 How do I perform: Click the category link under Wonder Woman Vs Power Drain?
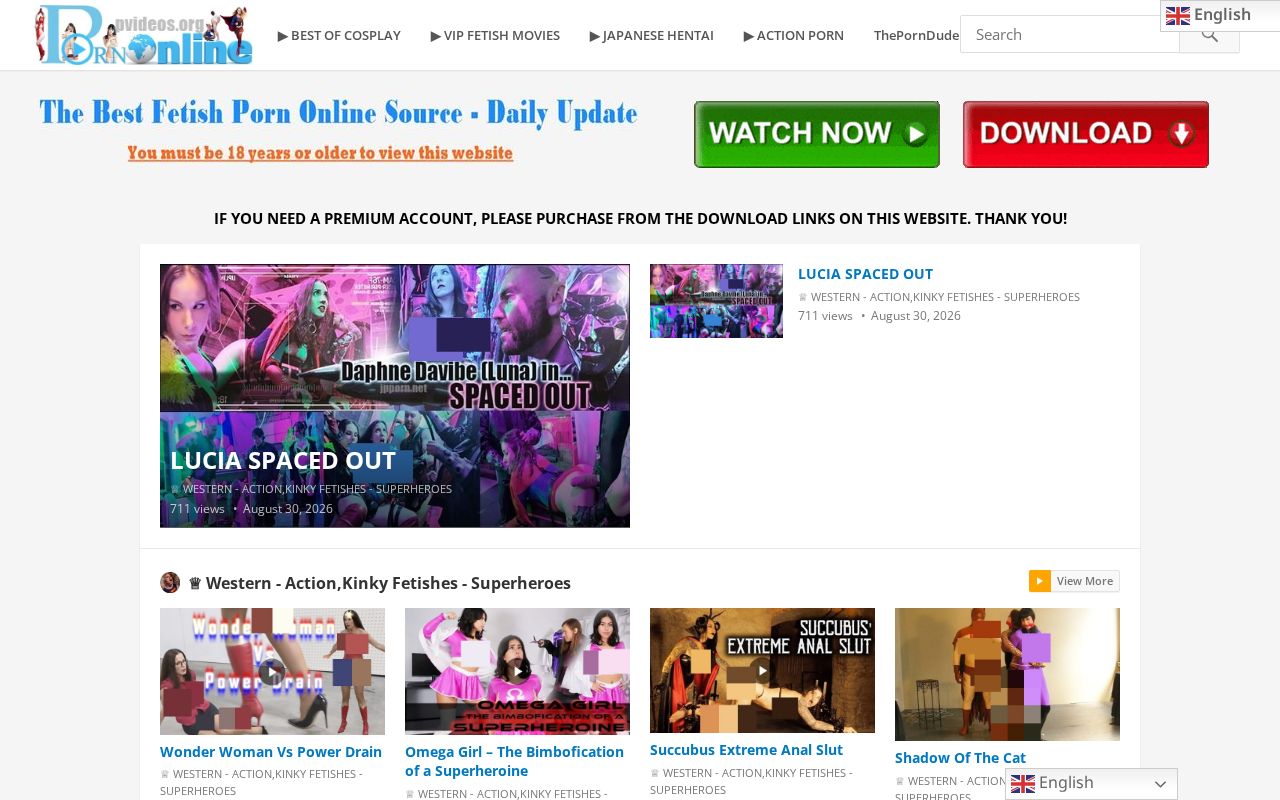click(261, 782)
